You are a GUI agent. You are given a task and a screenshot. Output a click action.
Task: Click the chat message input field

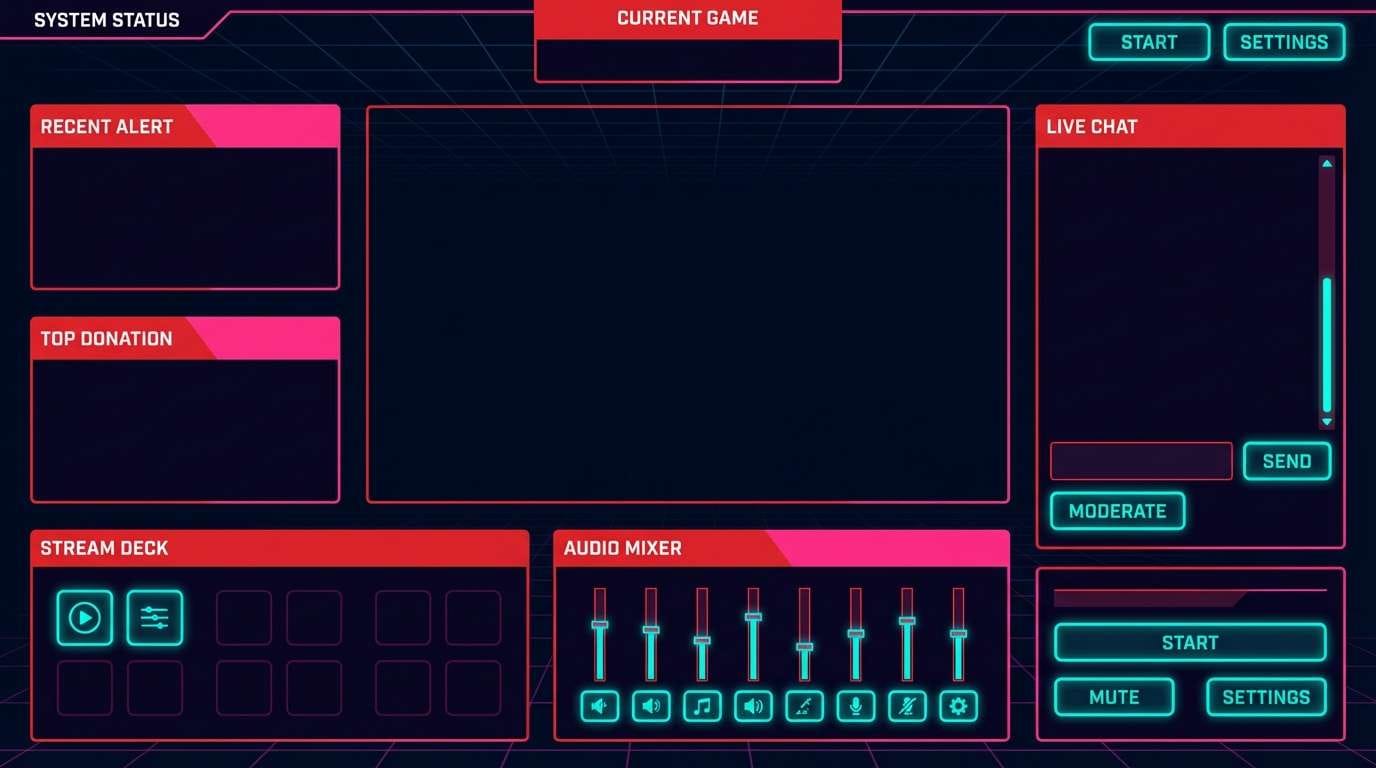point(1141,460)
